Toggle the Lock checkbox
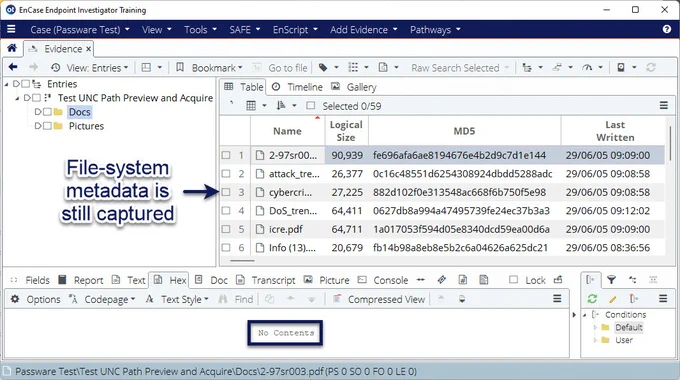 point(513,280)
